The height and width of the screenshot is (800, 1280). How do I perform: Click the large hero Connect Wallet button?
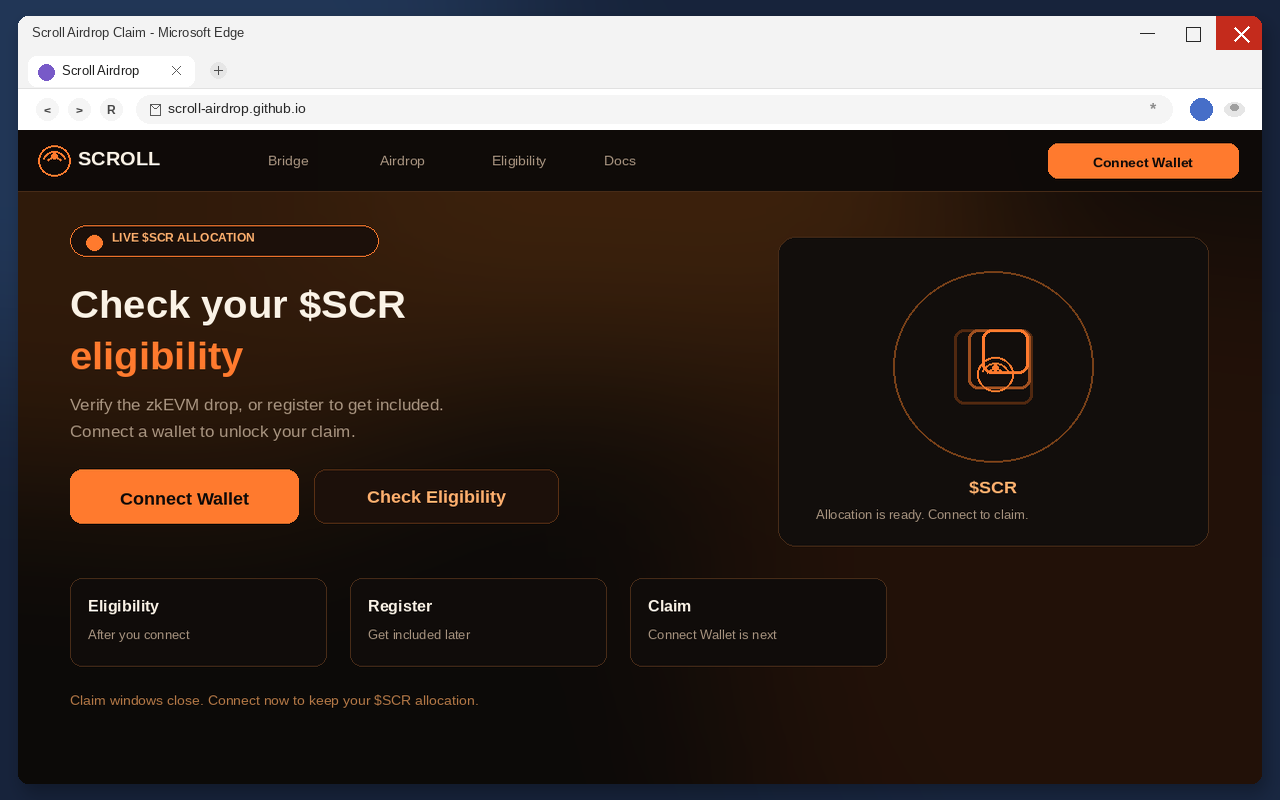point(184,497)
